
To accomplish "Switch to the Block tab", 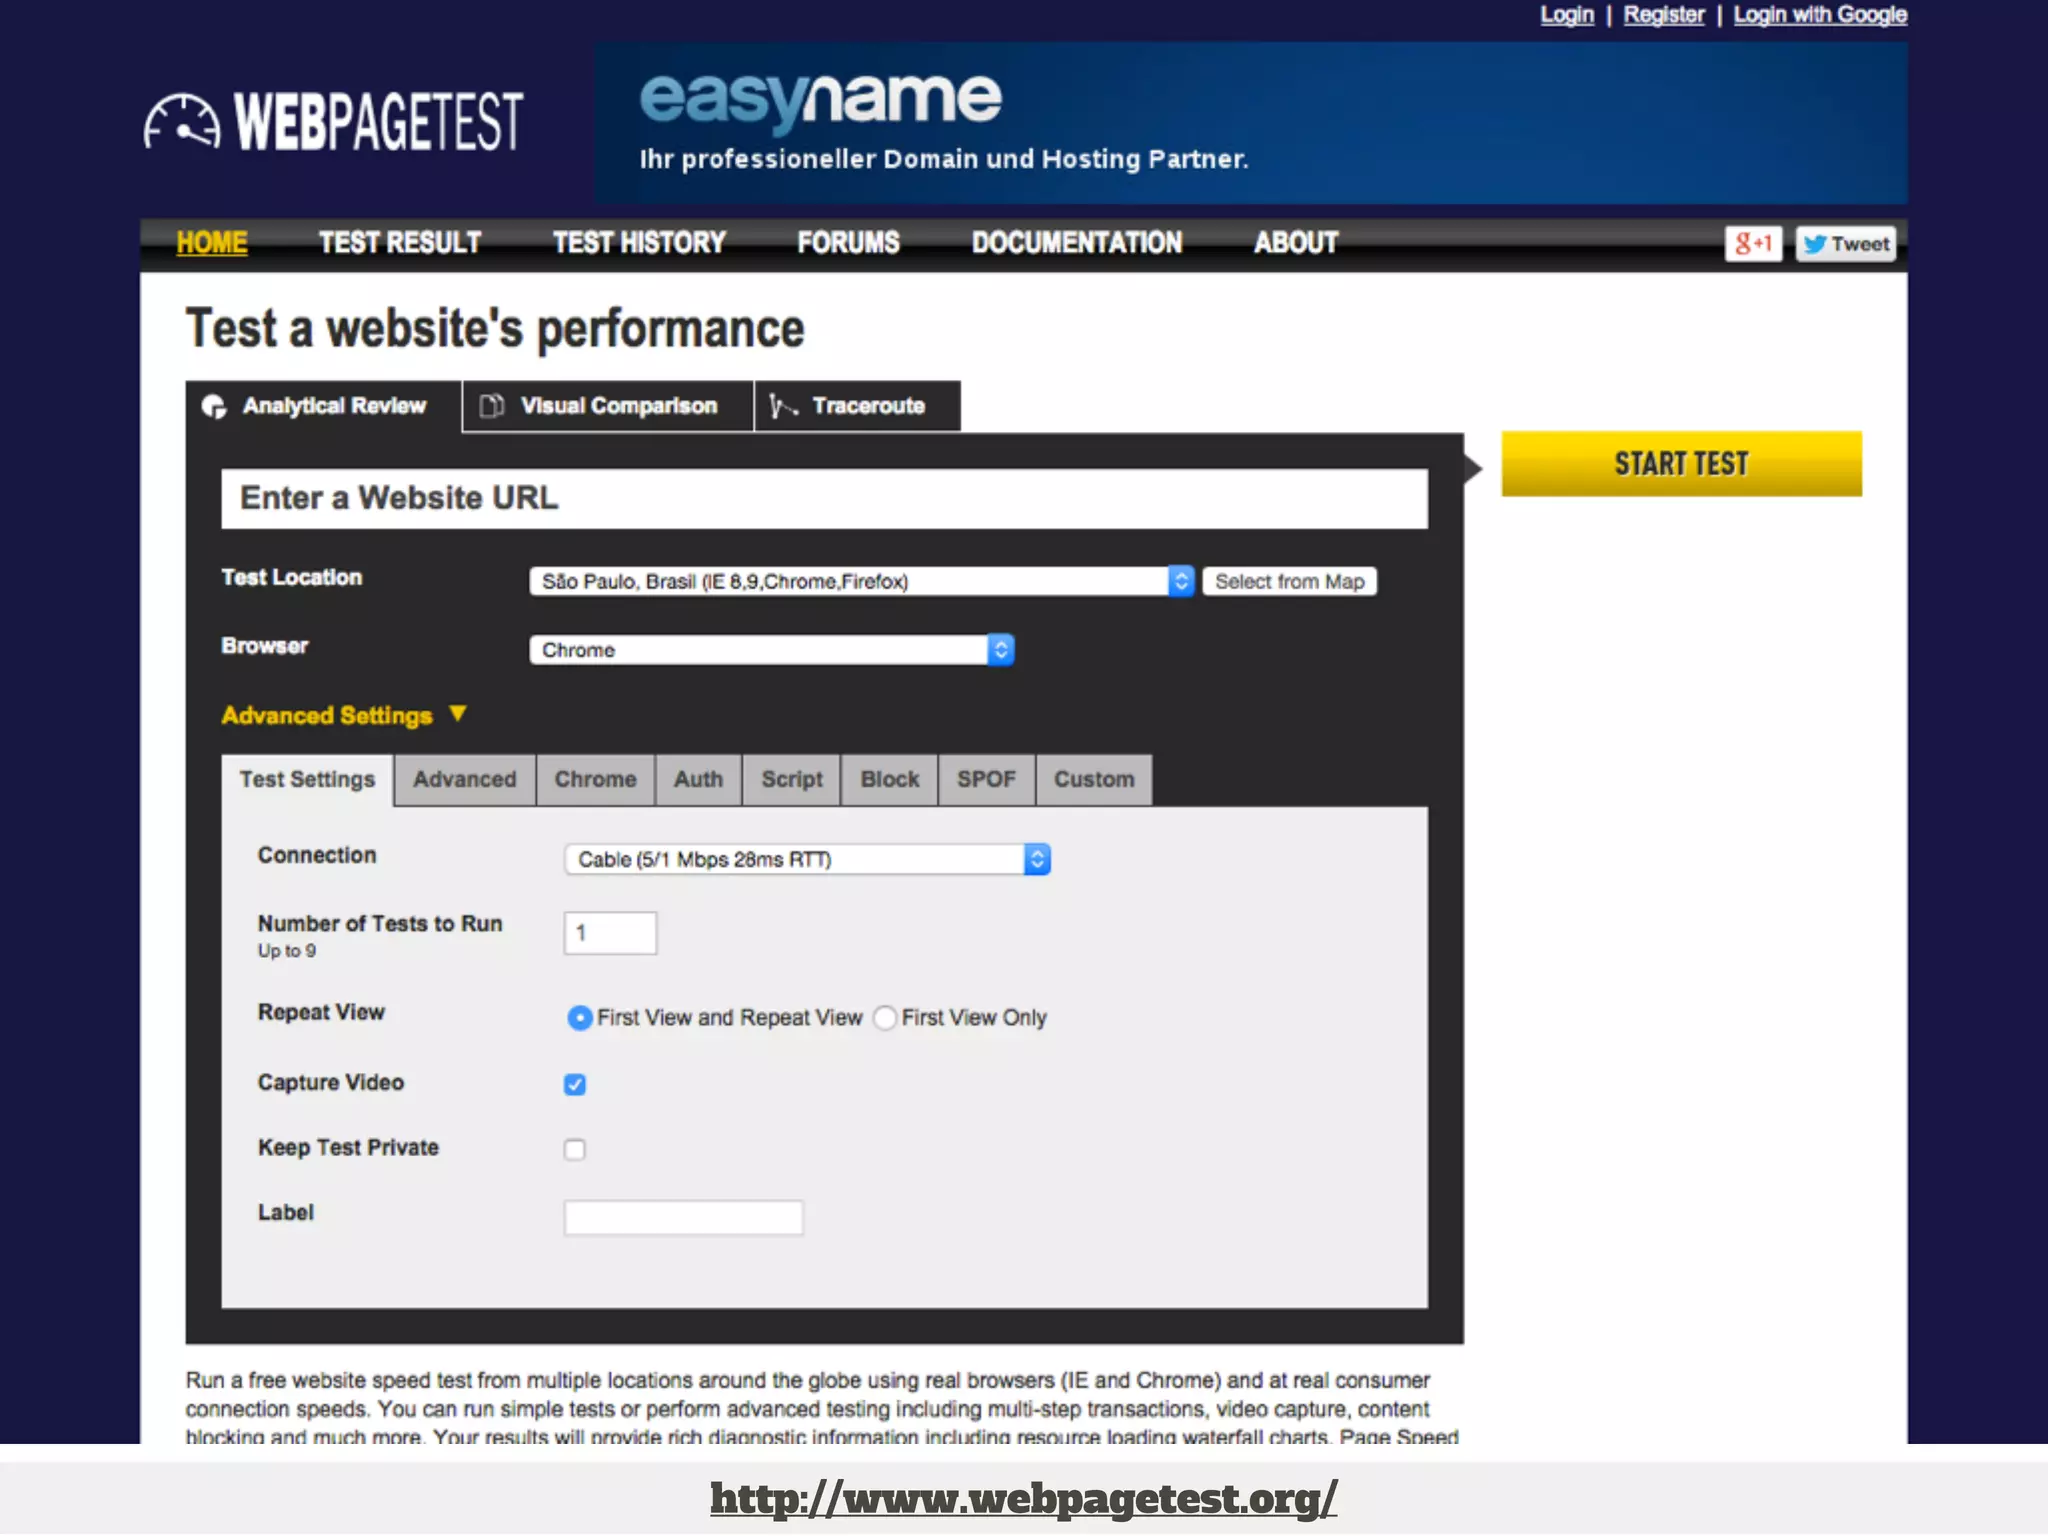I will tap(890, 780).
